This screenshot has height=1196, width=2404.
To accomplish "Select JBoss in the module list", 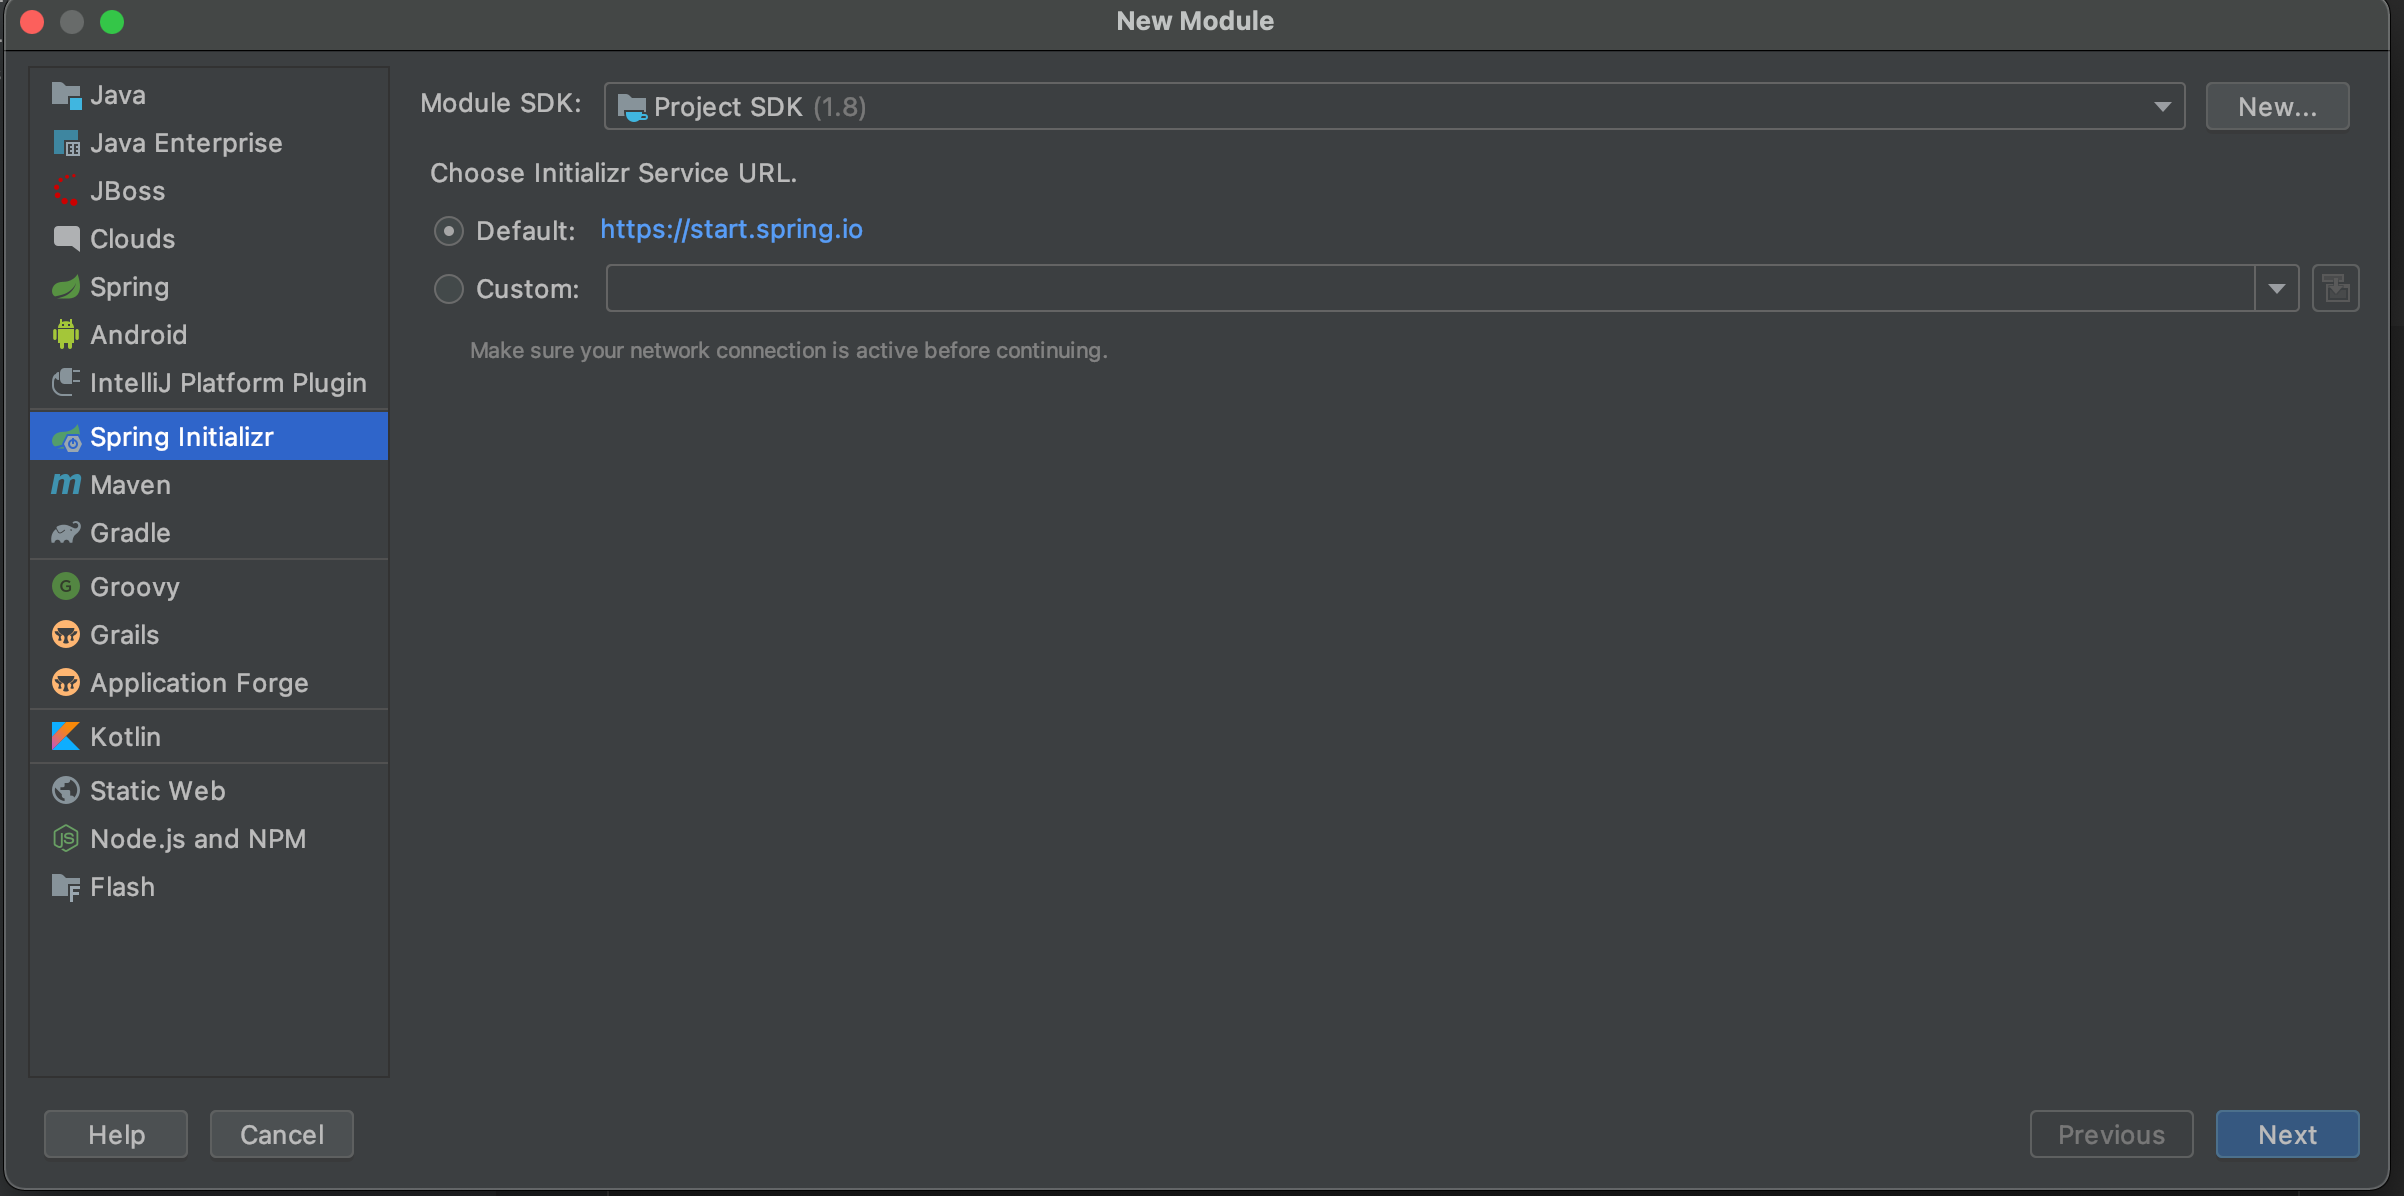I will [209, 191].
